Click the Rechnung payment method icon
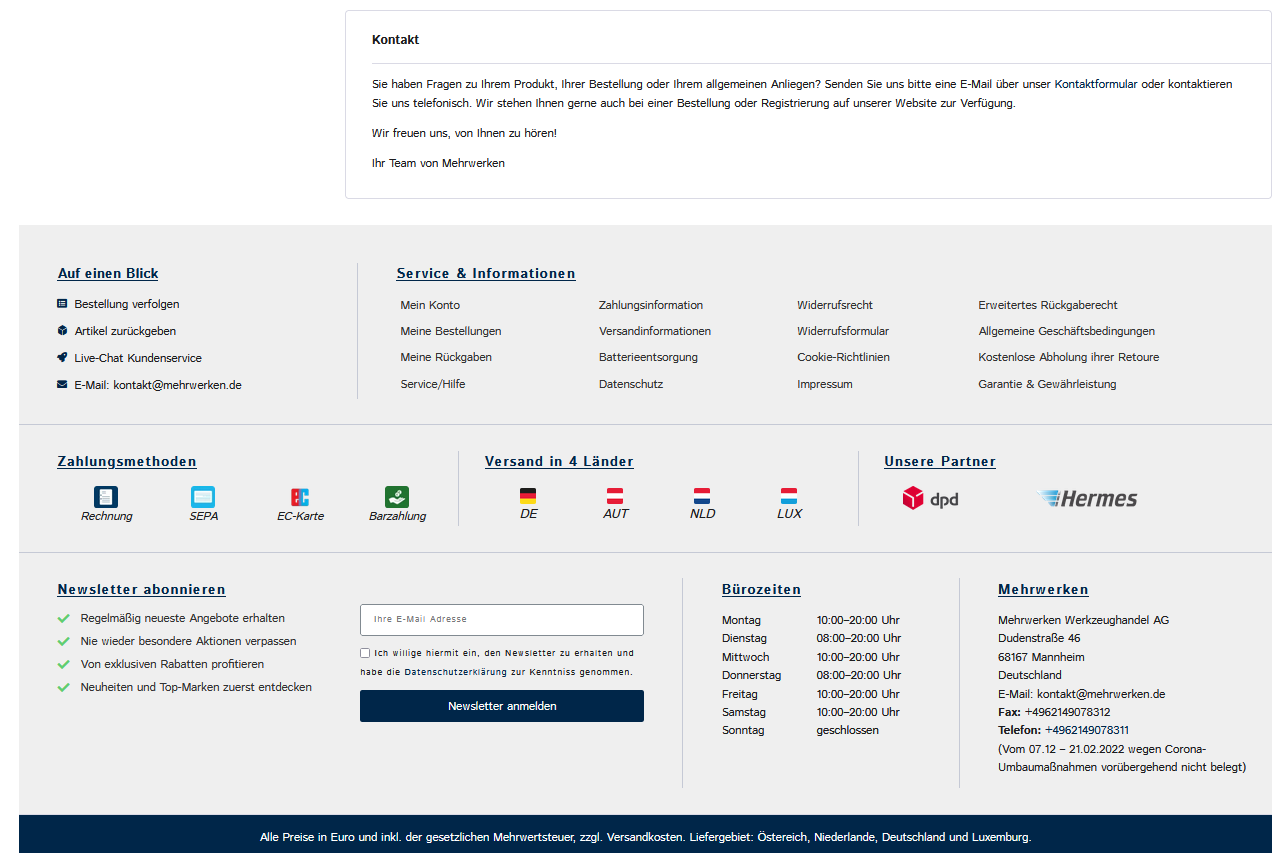This screenshot has height=853, width=1276. pyautogui.click(x=106, y=497)
